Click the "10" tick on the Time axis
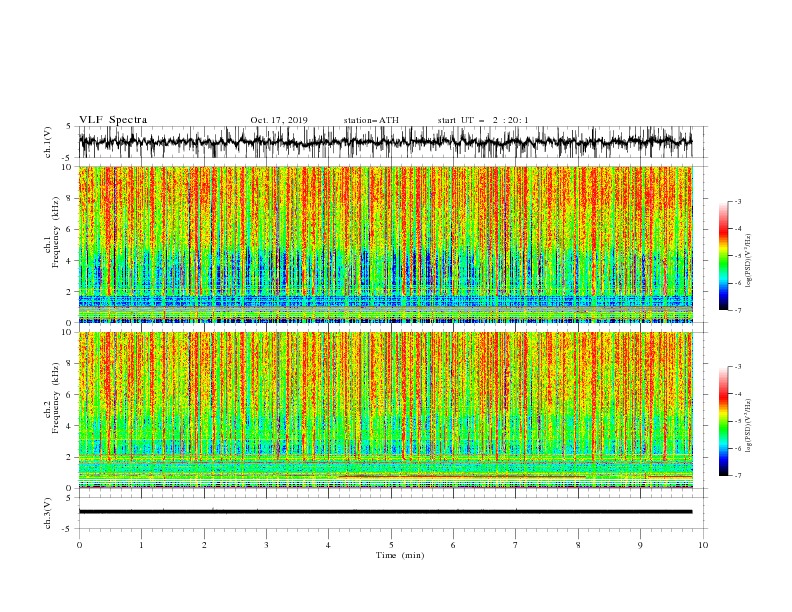The image size is (792, 612). click(703, 545)
